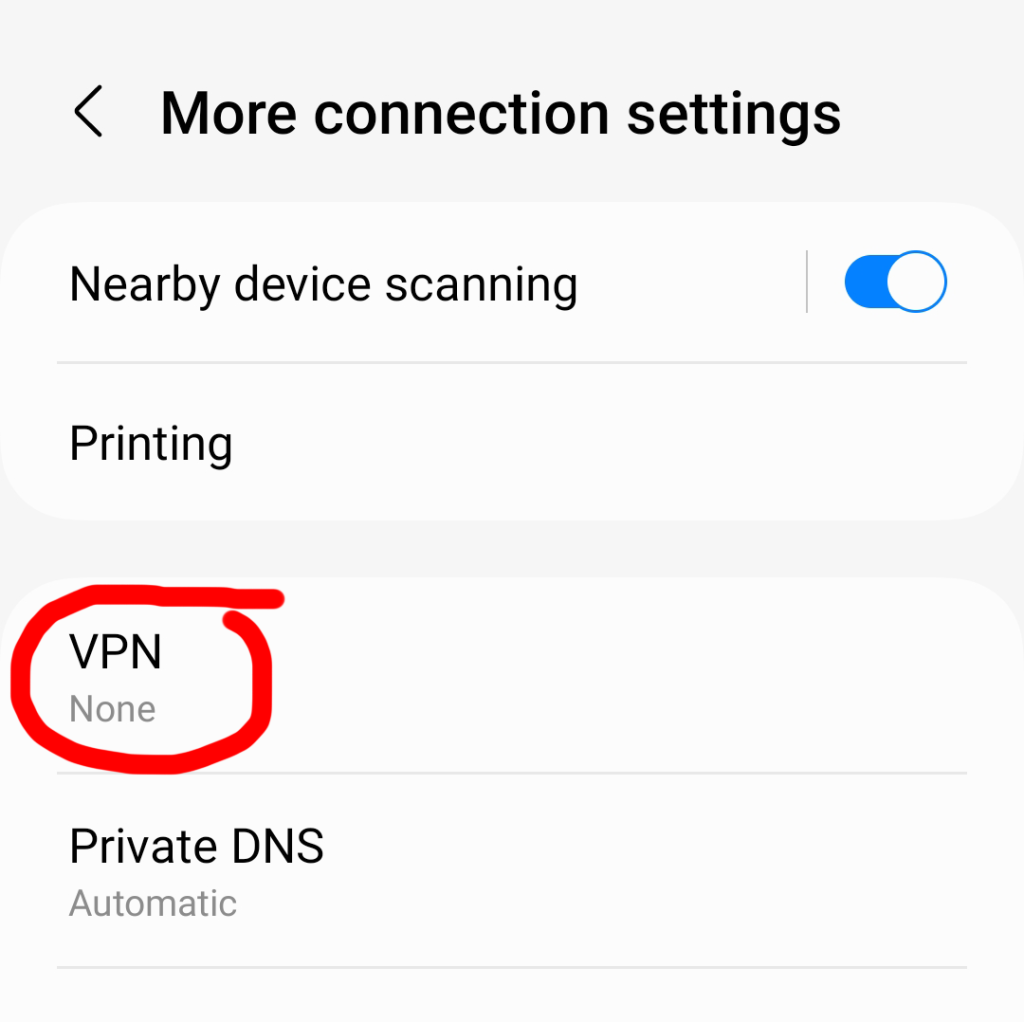Tap 'Automatic' under Private DNS
Image resolution: width=1024 pixels, height=1022 pixels.
coord(153,904)
